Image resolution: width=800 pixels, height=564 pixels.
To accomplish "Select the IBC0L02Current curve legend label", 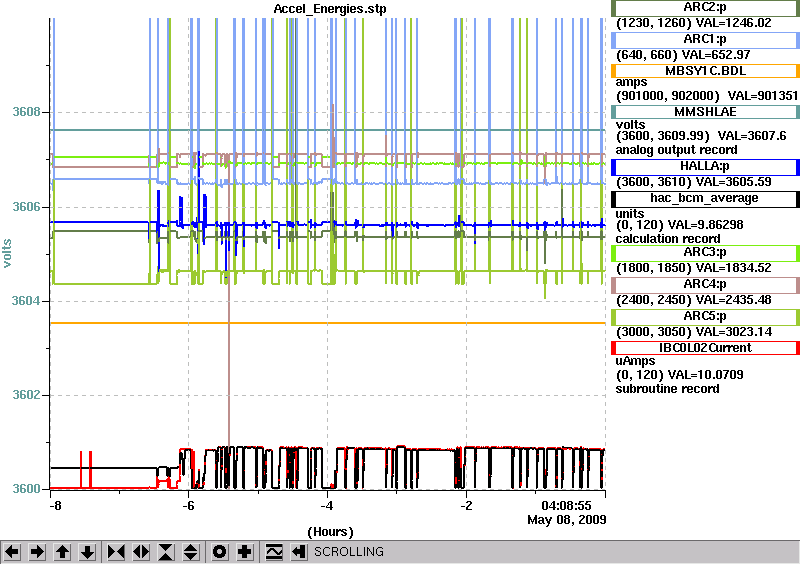I will 705,348.
